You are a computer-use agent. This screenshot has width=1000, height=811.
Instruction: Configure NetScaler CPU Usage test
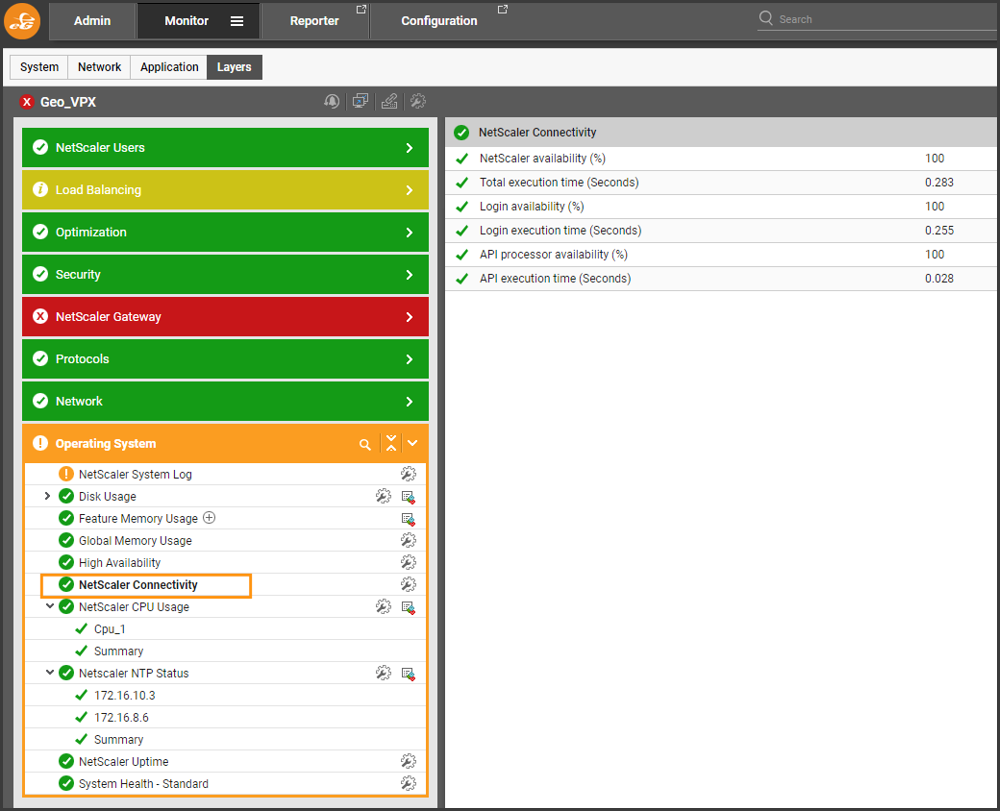click(383, 606)
